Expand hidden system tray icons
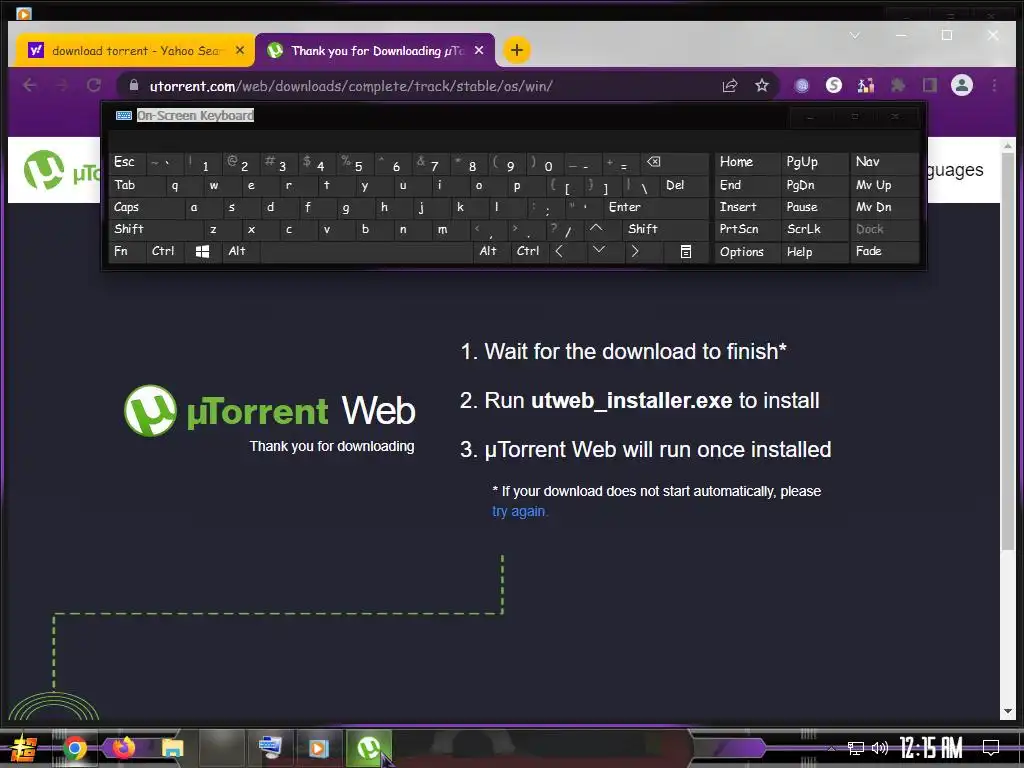The height and width of the screenshot is (768, 1024). (x=831, y=748)
